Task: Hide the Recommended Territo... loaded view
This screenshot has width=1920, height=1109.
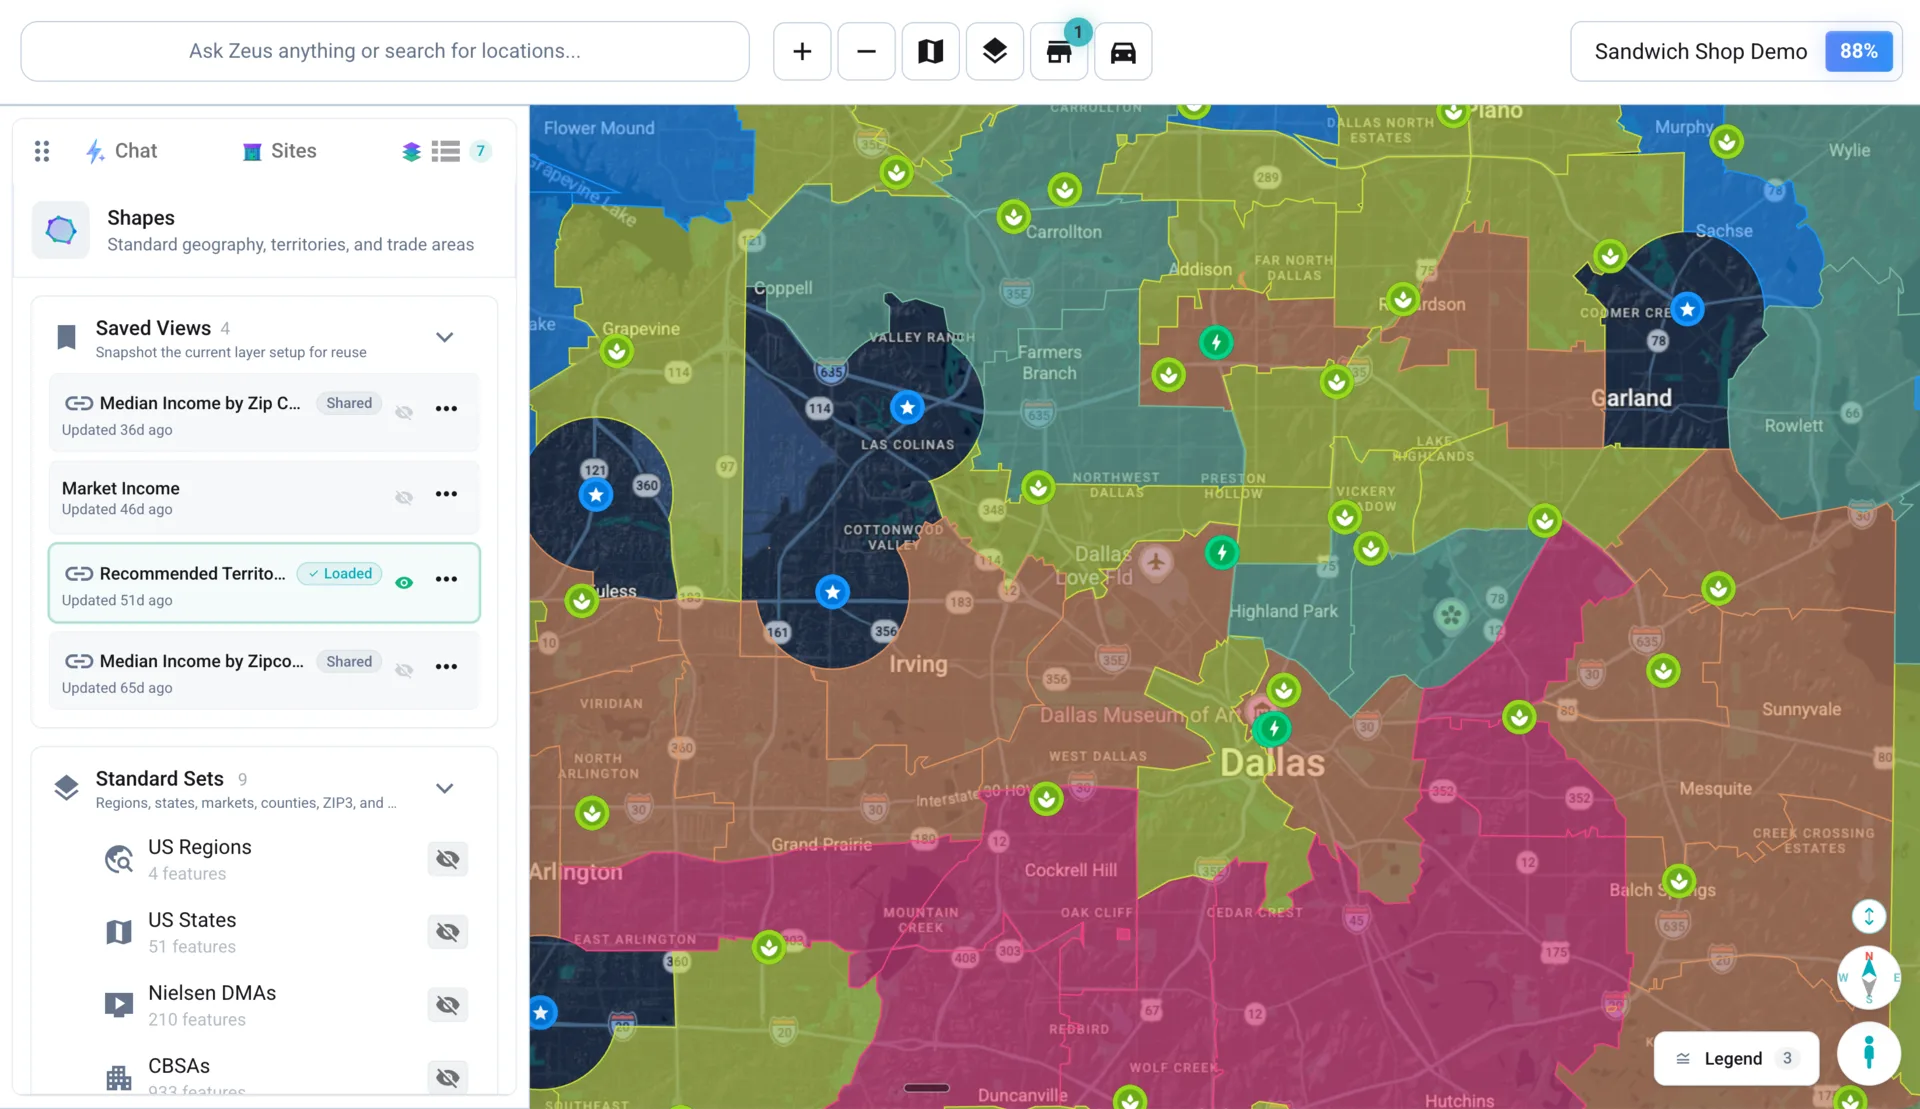Action: [404, 583]
